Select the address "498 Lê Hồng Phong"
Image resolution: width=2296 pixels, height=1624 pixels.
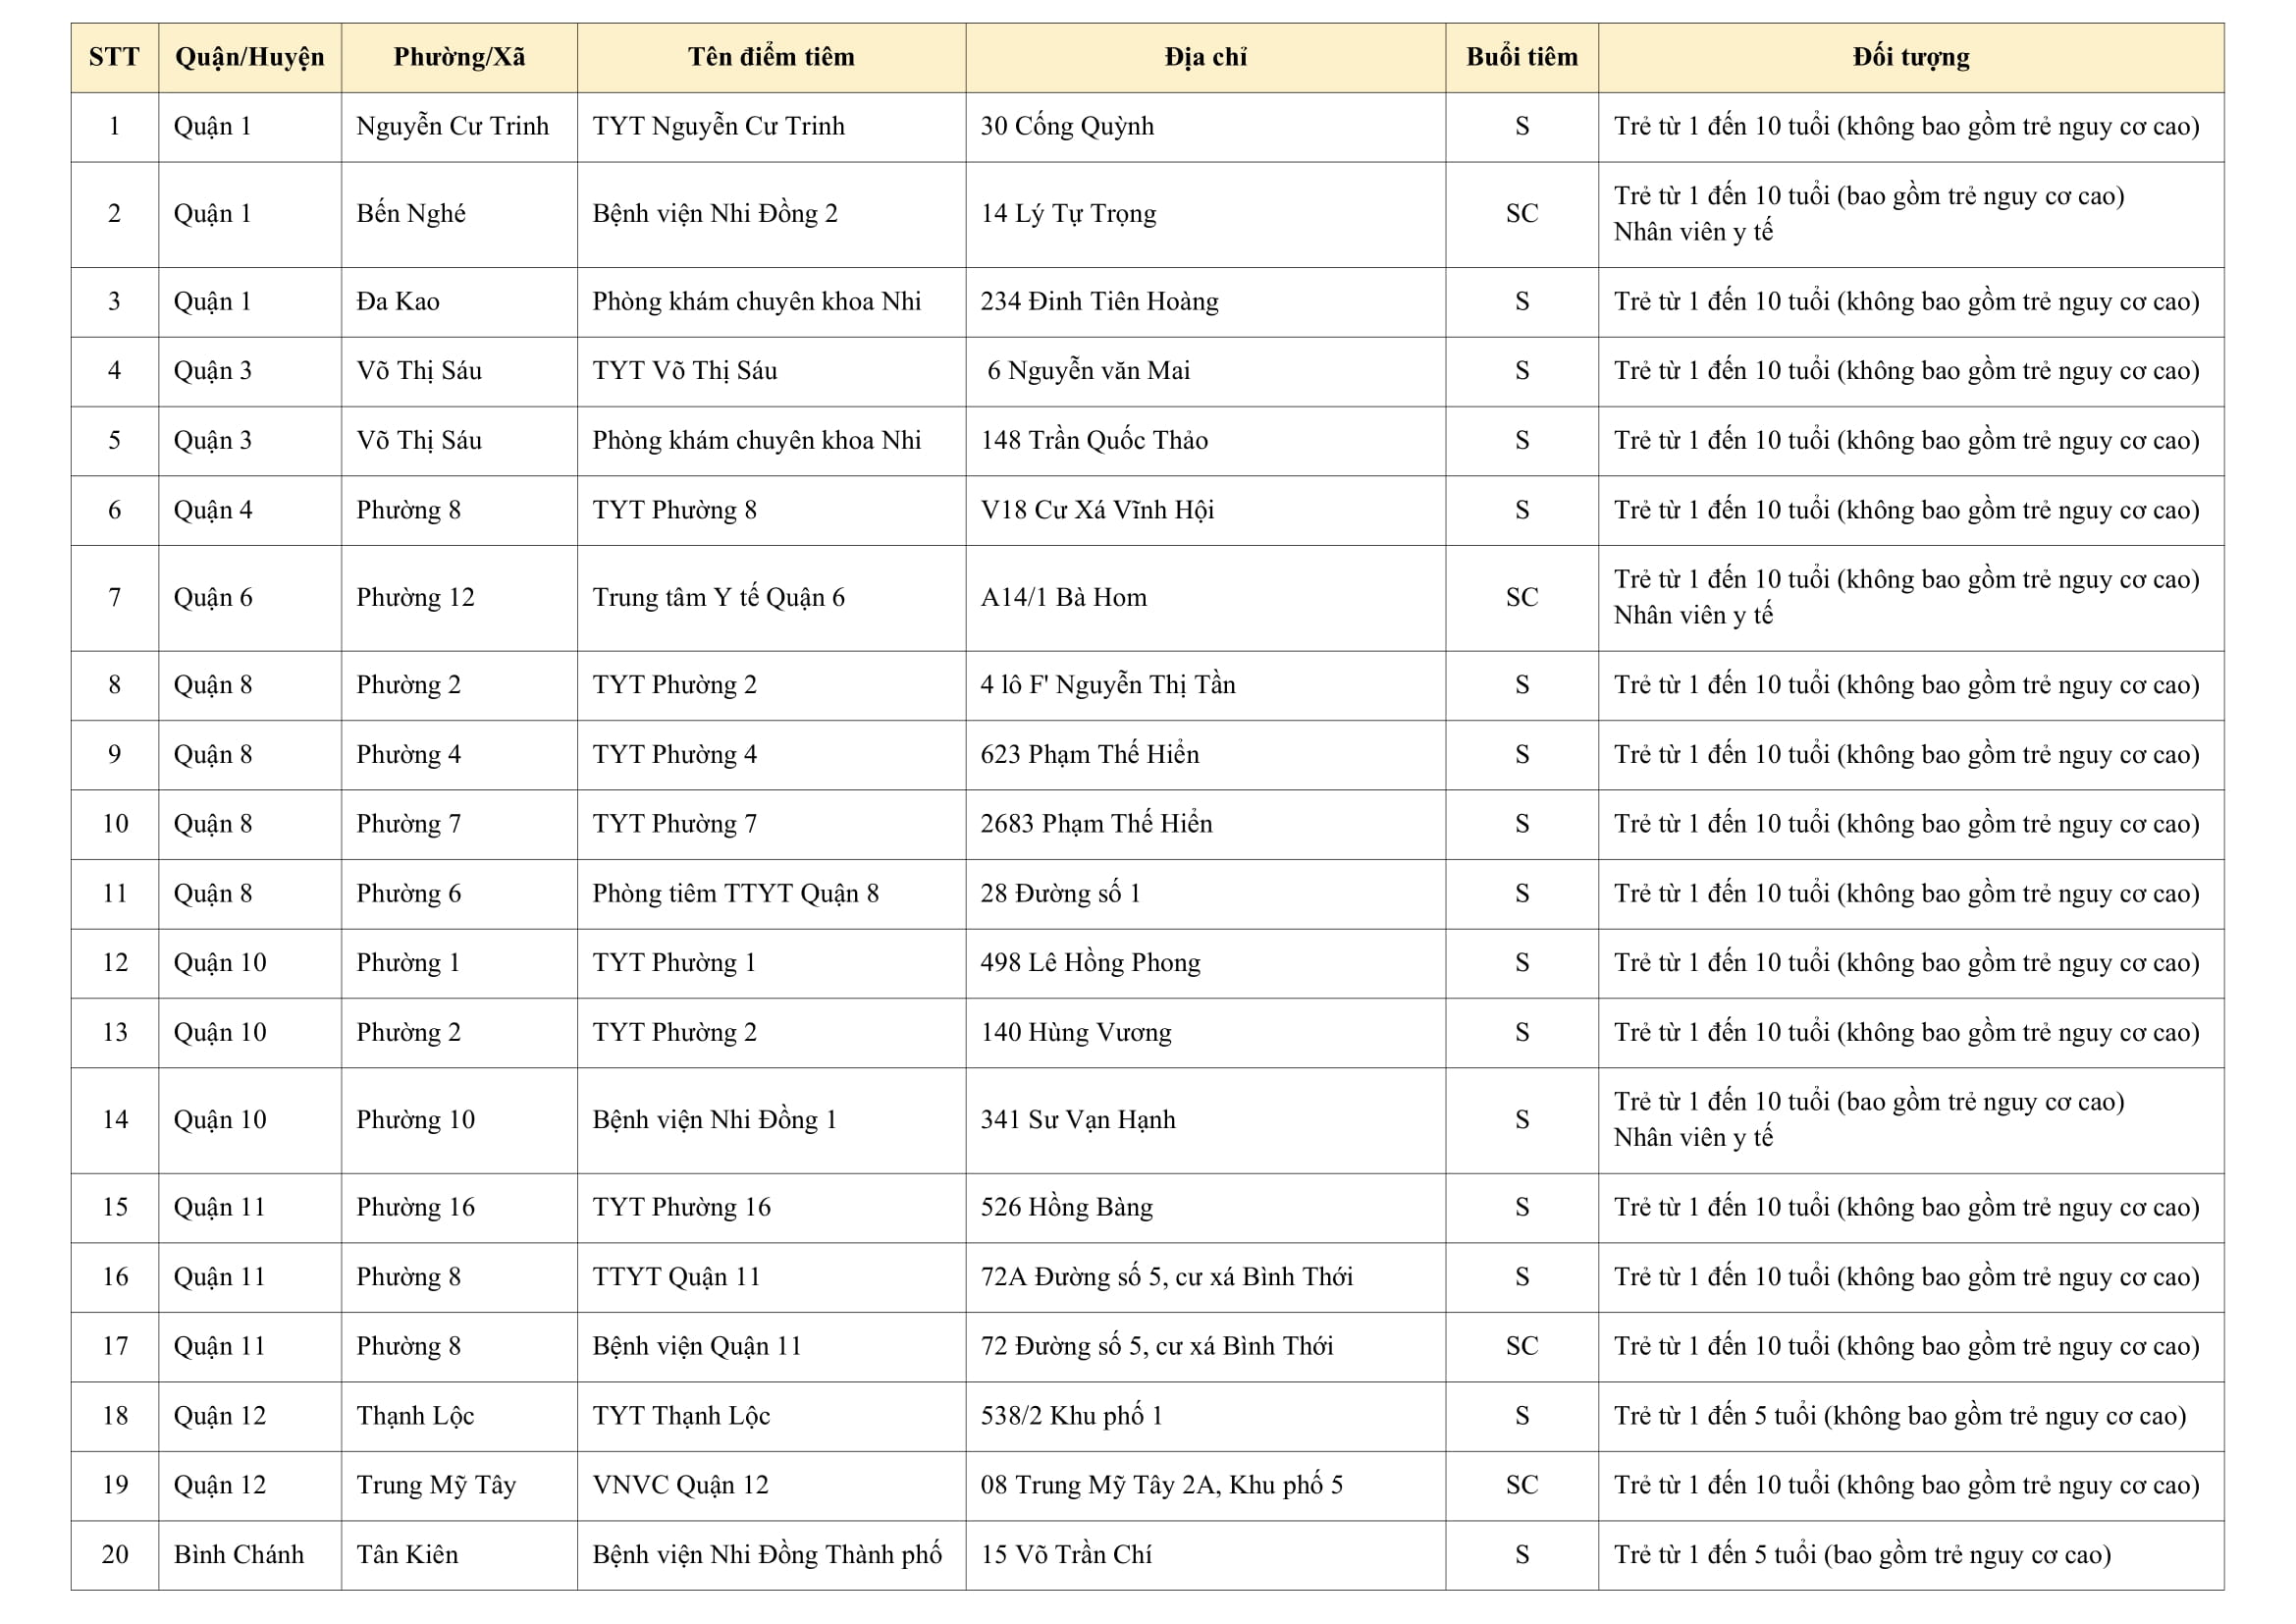(x=1090, y=963)
